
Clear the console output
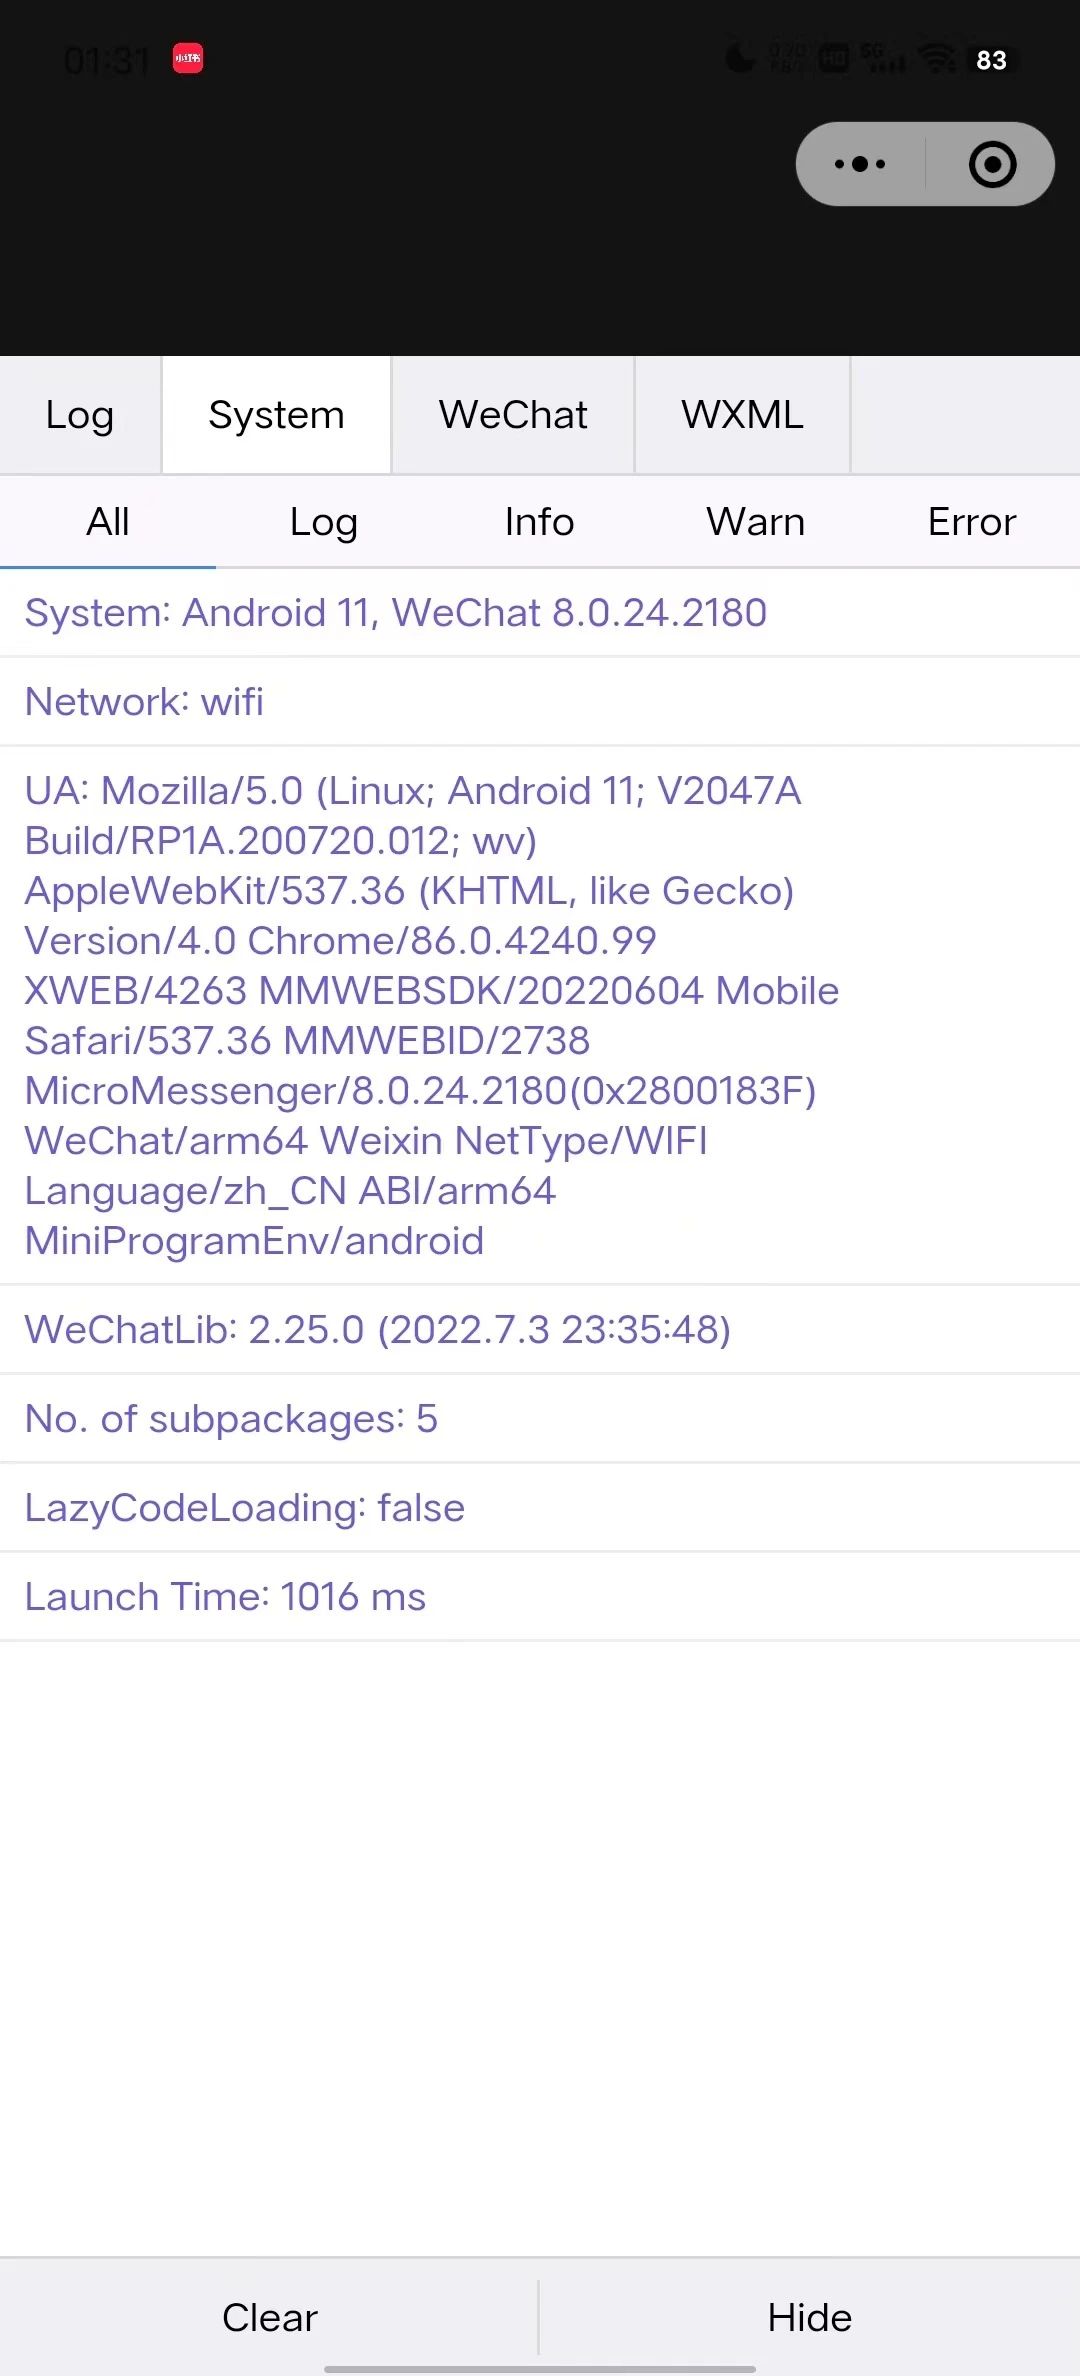pyautogui.click(x=269, y=2317)
